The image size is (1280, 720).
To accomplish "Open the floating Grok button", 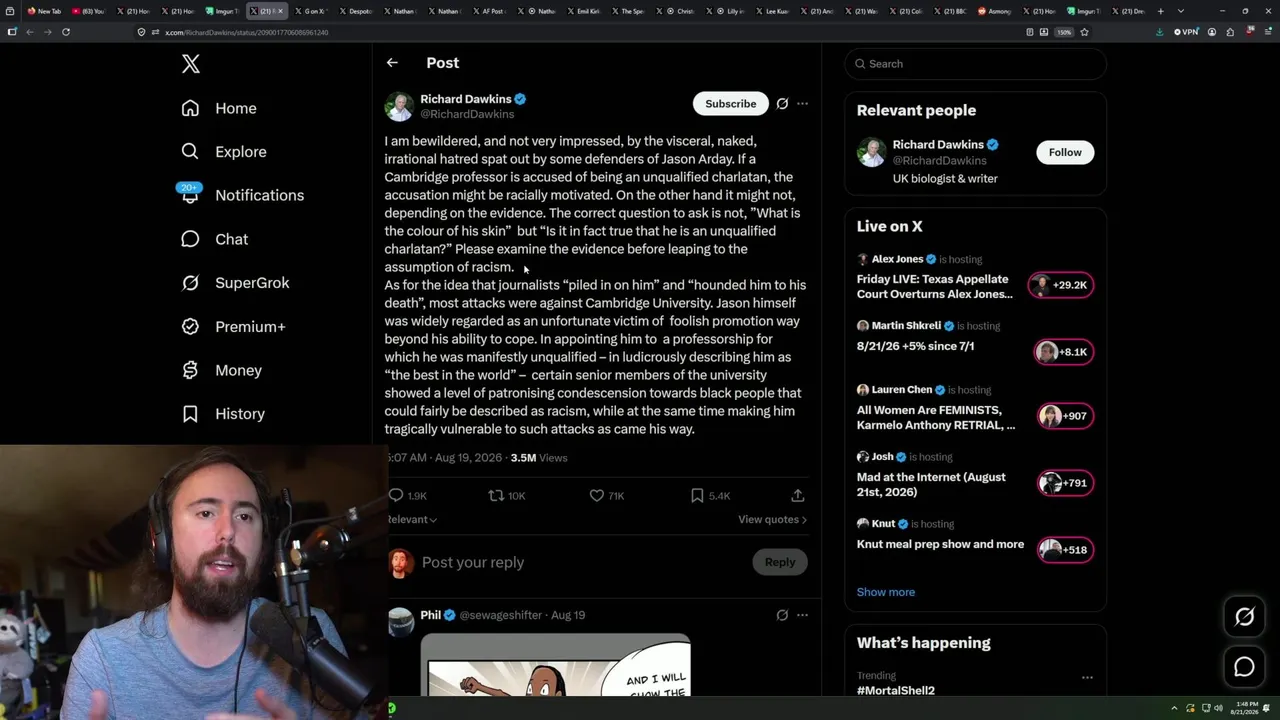I will [1244, 617].
